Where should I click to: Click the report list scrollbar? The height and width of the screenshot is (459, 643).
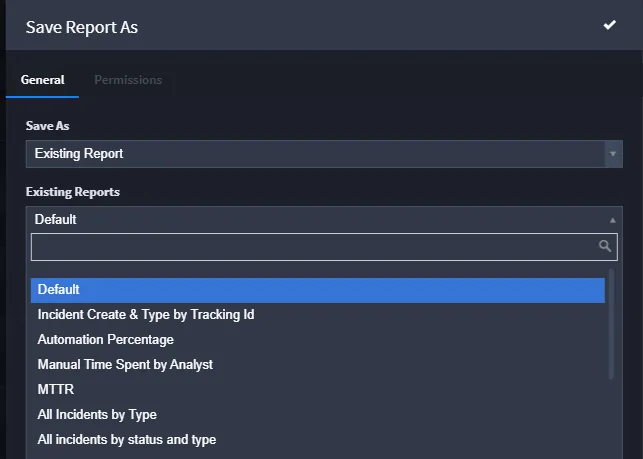611,324
